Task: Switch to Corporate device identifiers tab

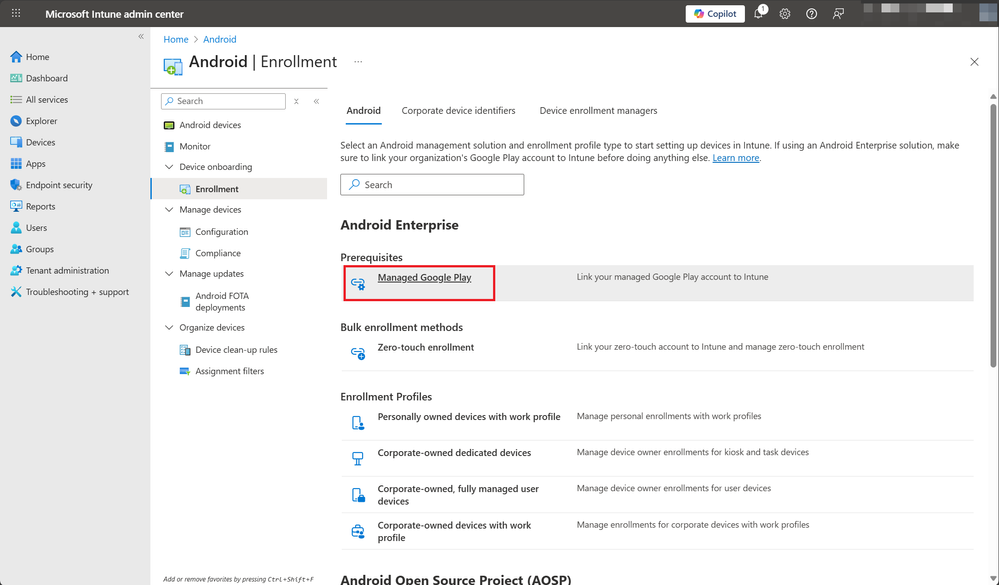Action: (458, 111)
